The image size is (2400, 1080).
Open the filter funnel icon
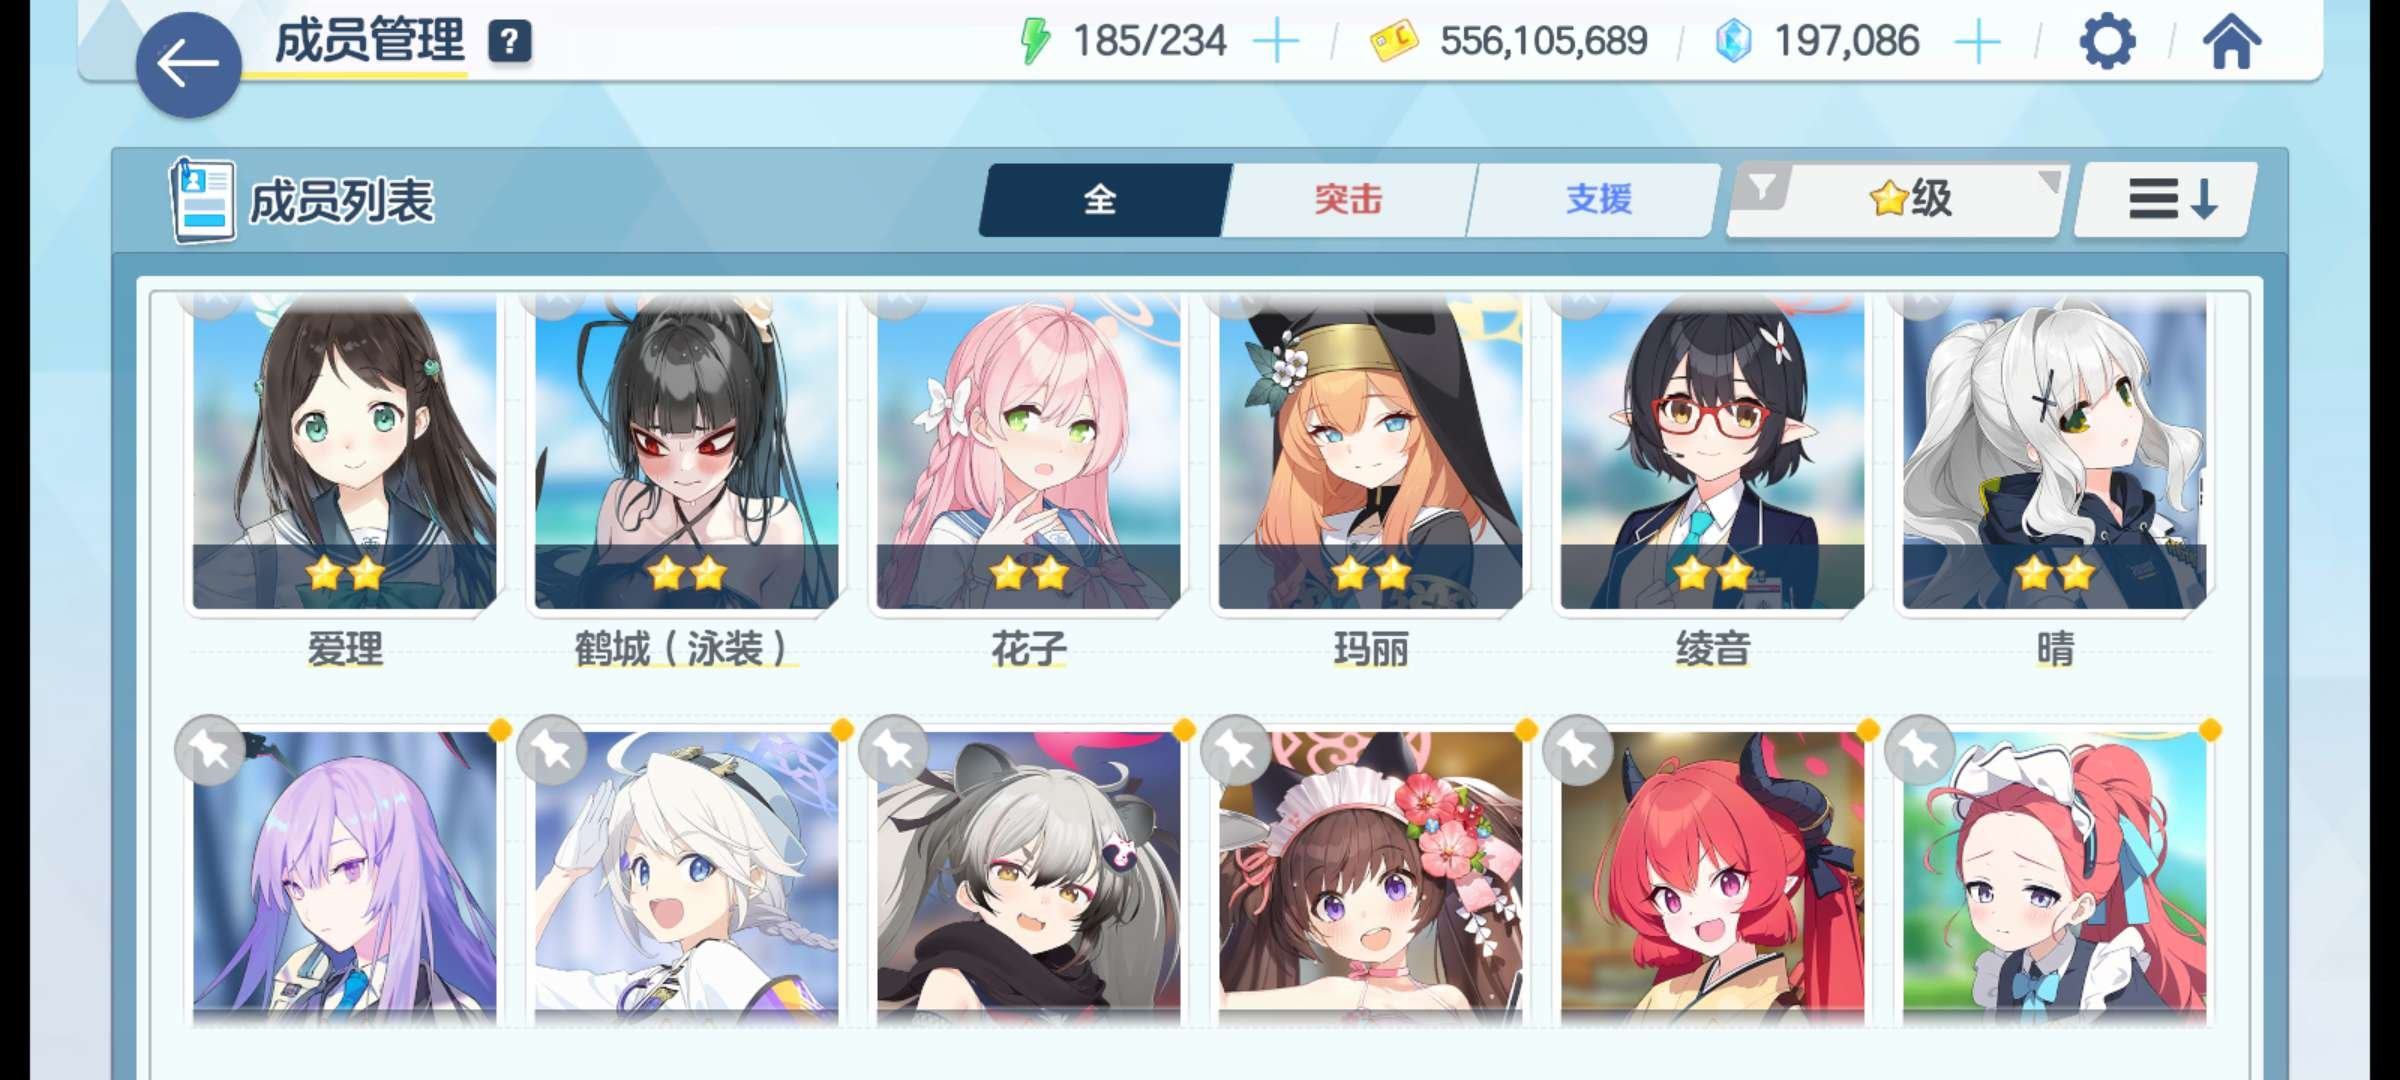pos(1761,187)
